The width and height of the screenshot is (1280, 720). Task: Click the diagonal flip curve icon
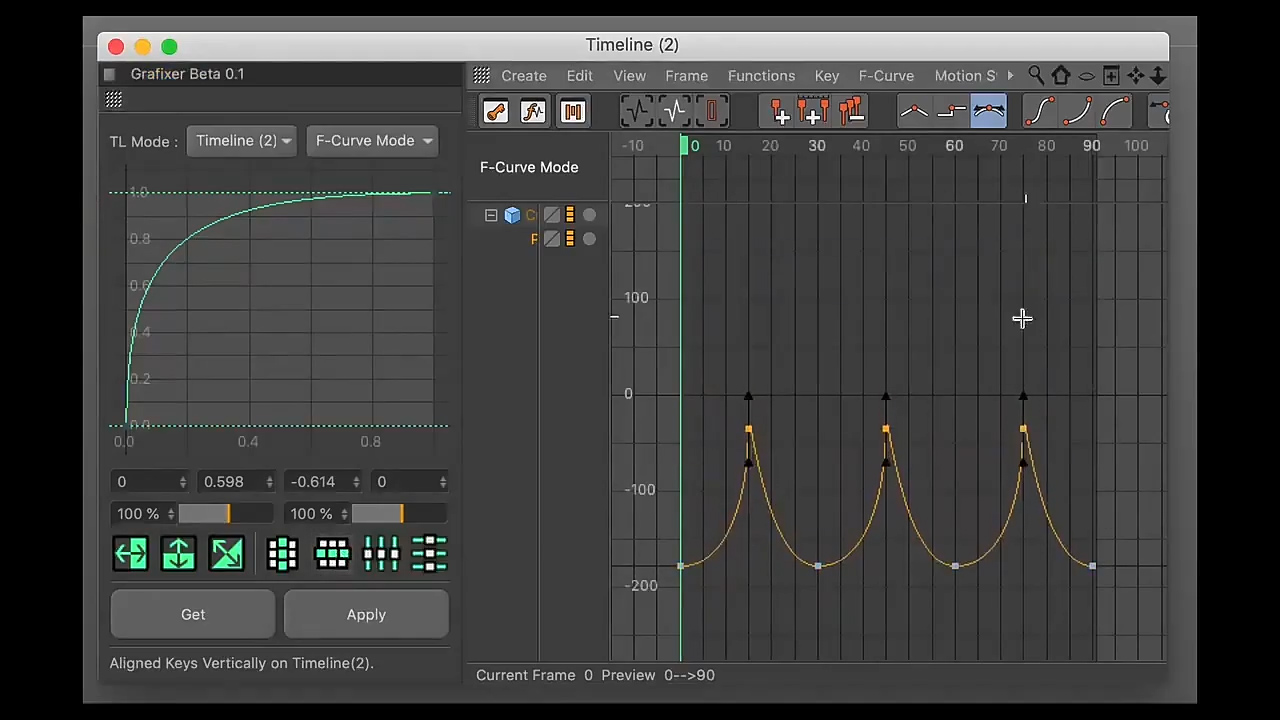(x=226, y=553)
